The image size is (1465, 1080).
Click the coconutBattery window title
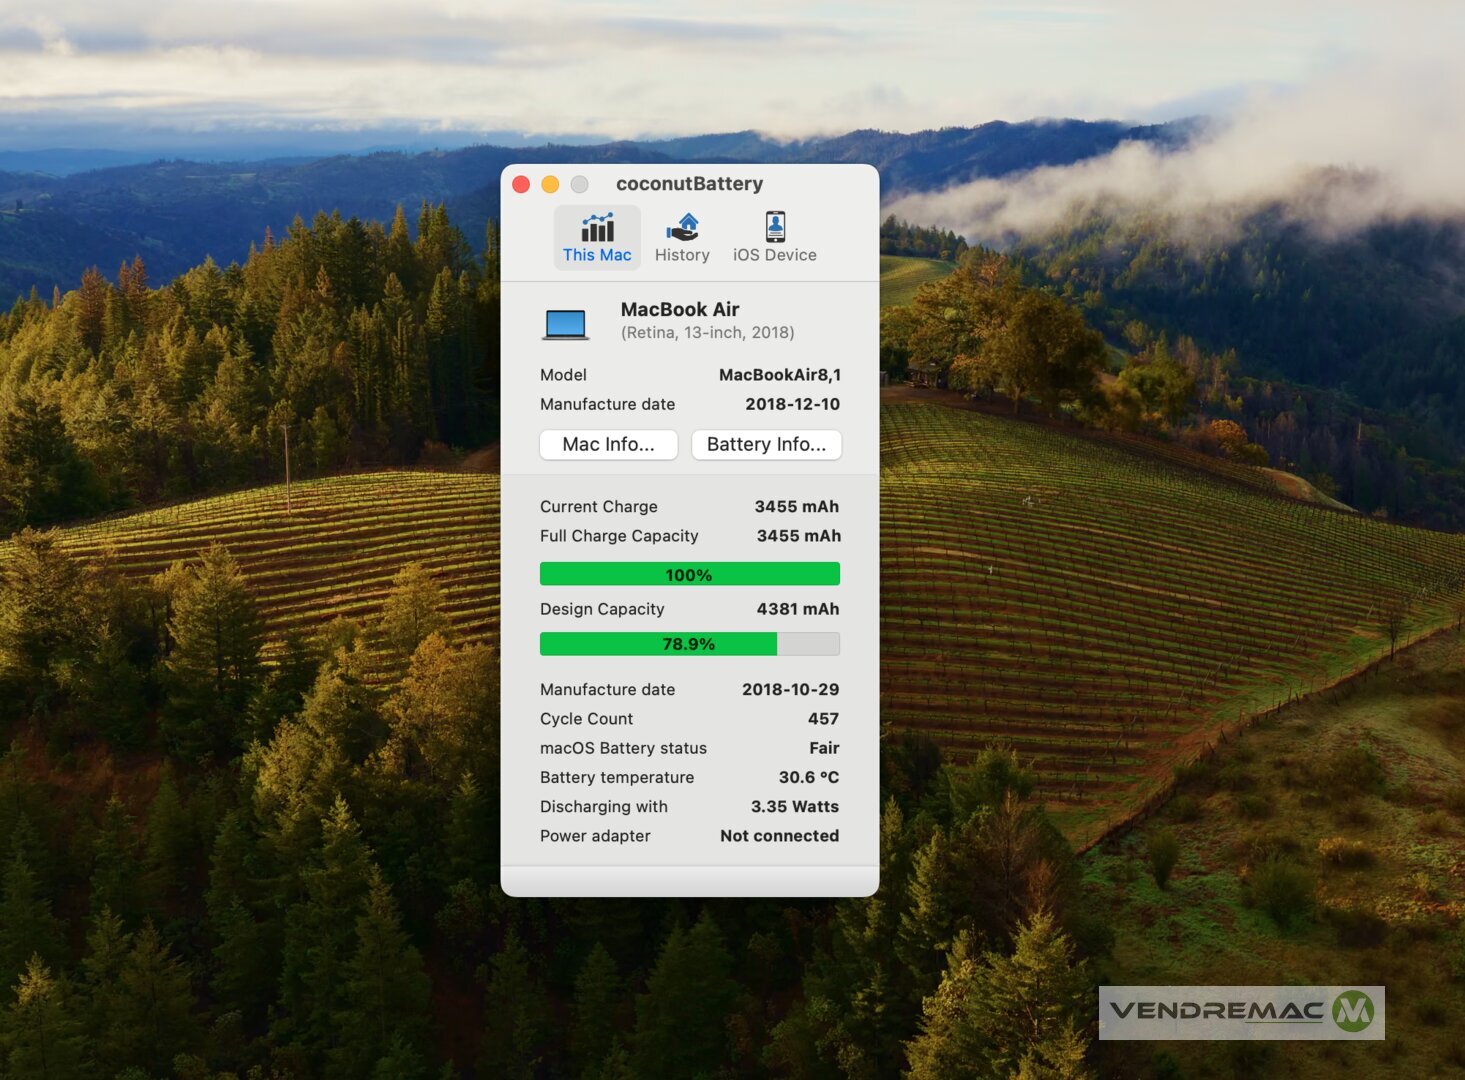point(689,184)
